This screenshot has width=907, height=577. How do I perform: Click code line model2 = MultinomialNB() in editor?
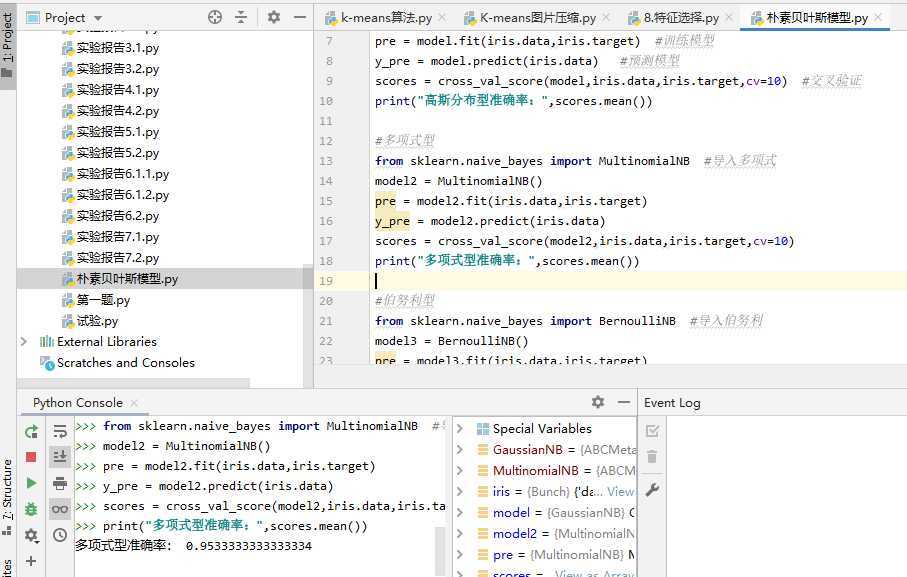click(x=459, y=181)
